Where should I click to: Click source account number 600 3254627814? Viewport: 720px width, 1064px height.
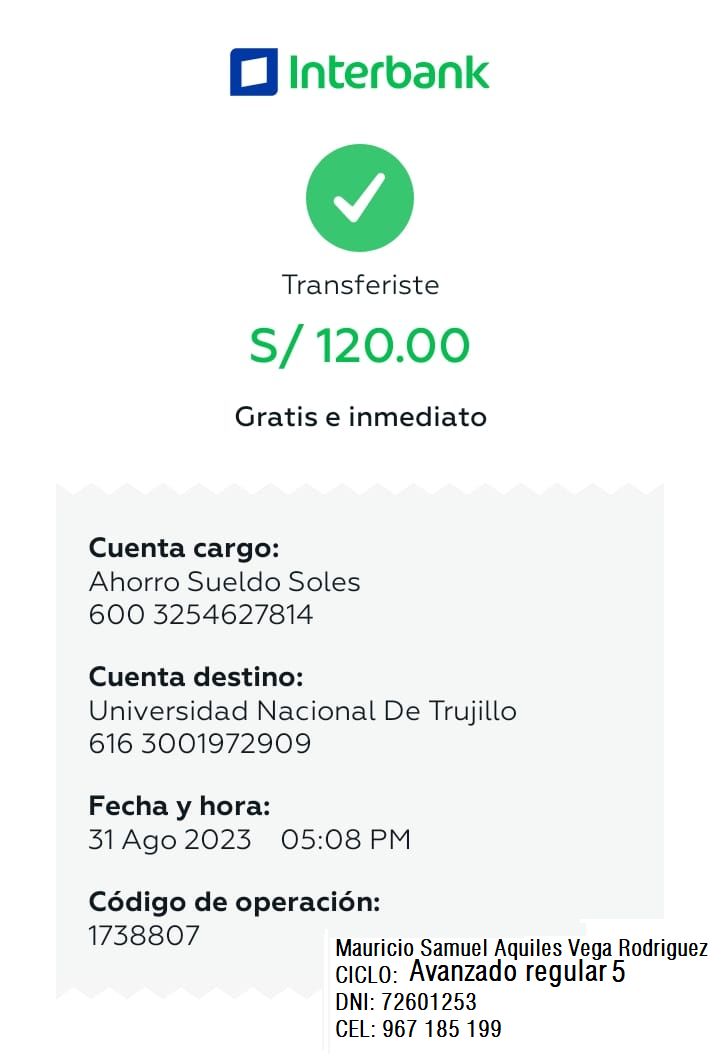point(201,614)
